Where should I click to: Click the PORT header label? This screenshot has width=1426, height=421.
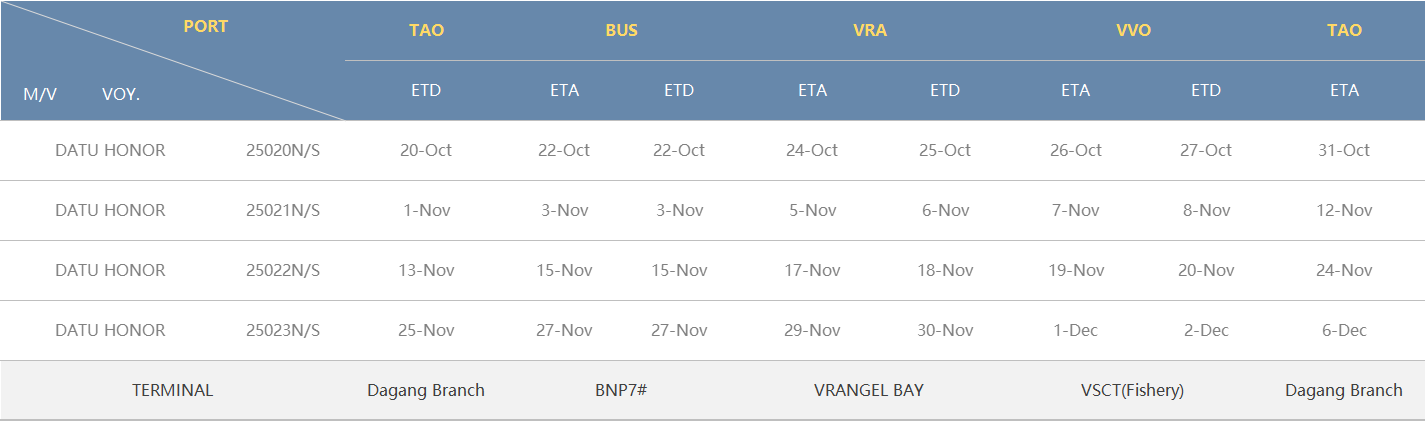click(x=205, y=27)
